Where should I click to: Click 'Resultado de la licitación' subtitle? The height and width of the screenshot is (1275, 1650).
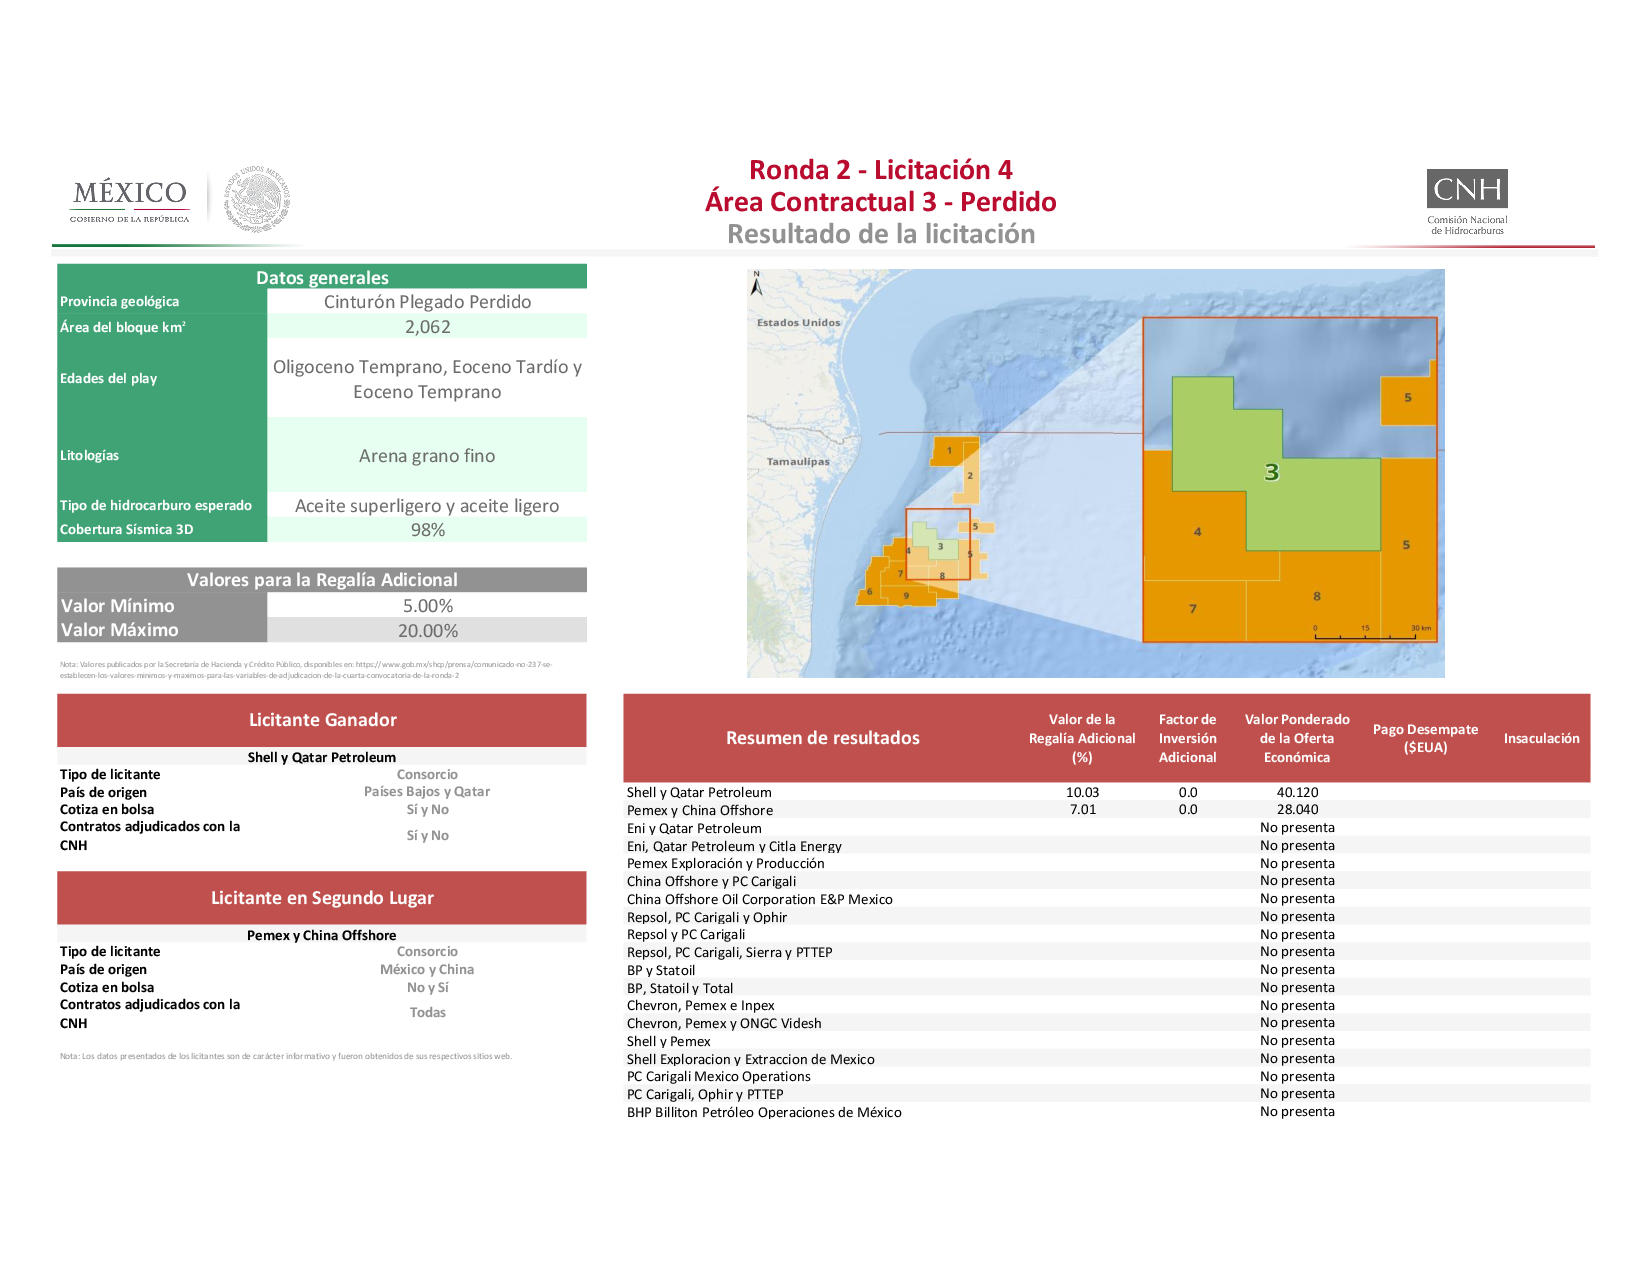click(881, 234)
